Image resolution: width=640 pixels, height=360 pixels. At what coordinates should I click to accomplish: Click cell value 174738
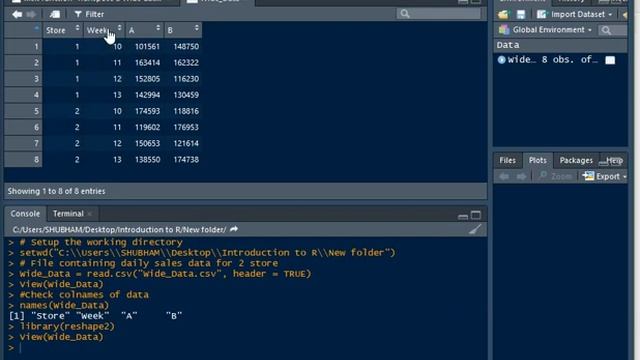(x=186, y=160)
